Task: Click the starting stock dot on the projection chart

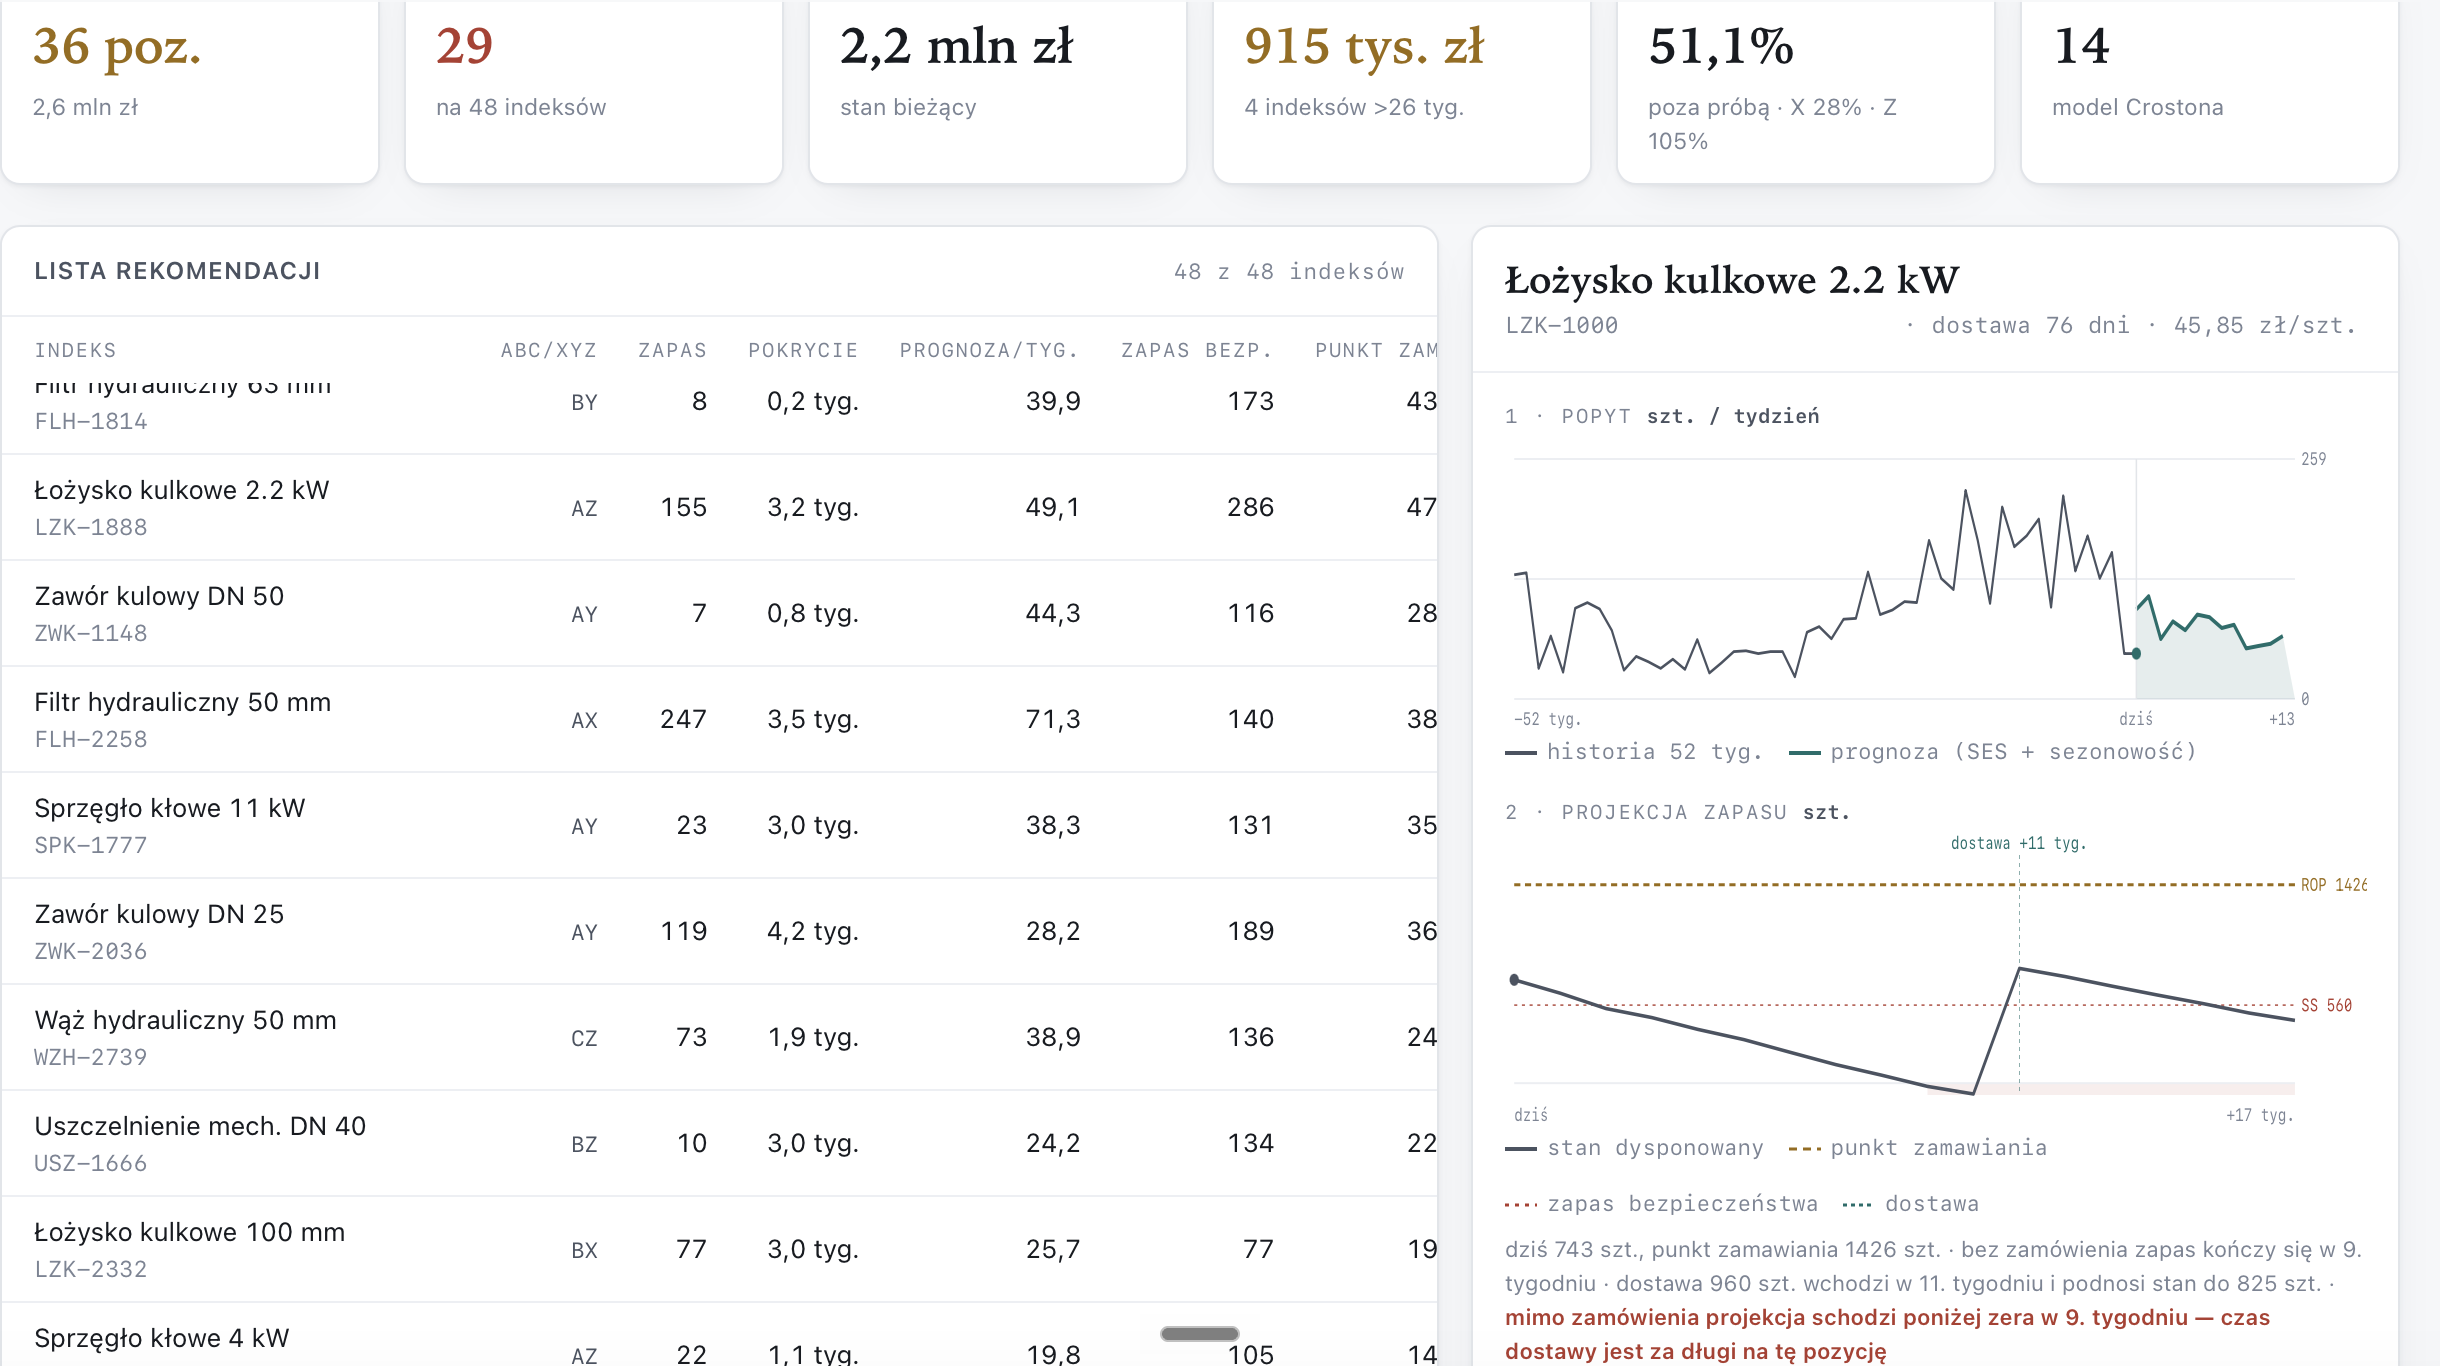Action: tap(1514, 980)
